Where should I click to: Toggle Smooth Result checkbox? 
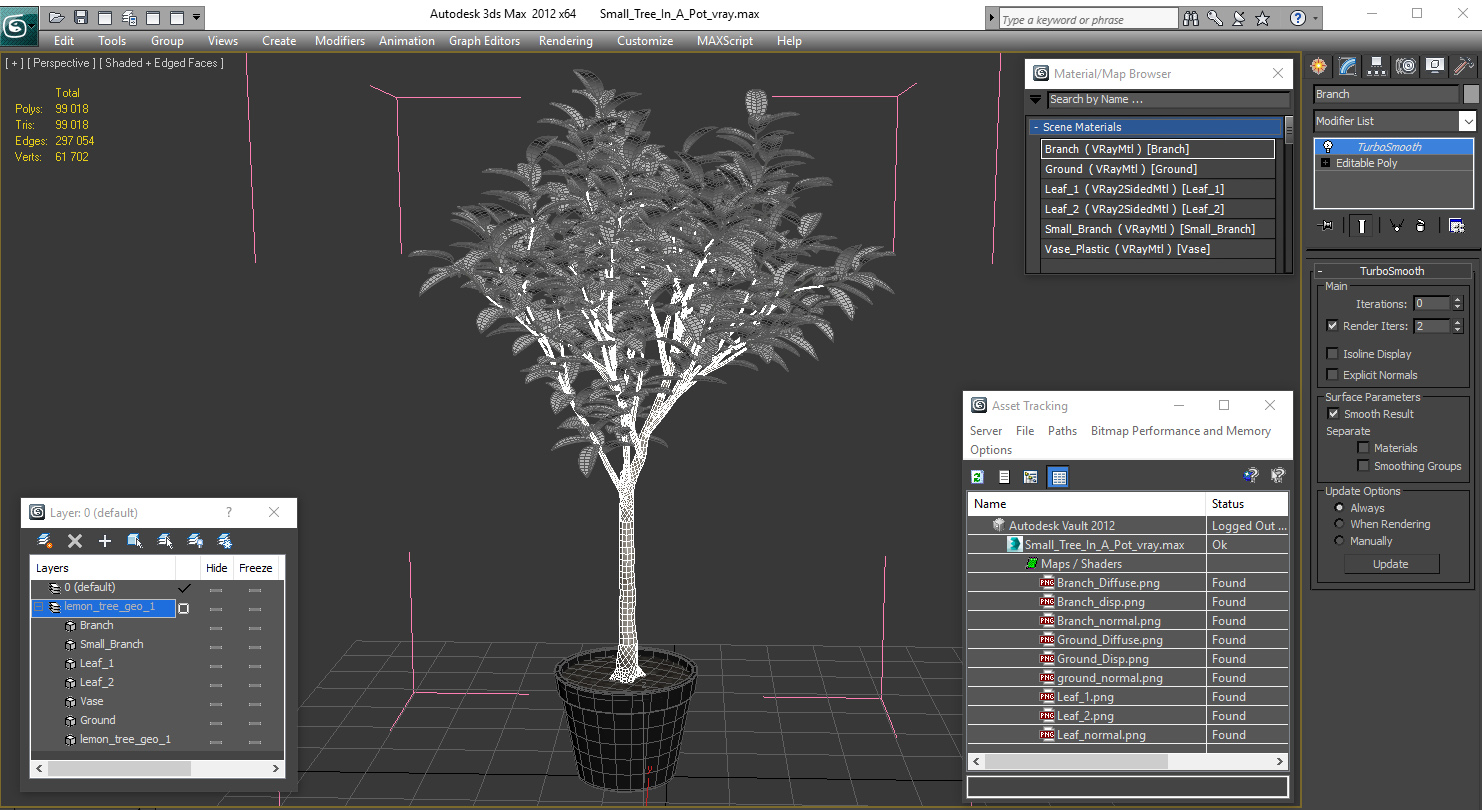pos(1332,414)
